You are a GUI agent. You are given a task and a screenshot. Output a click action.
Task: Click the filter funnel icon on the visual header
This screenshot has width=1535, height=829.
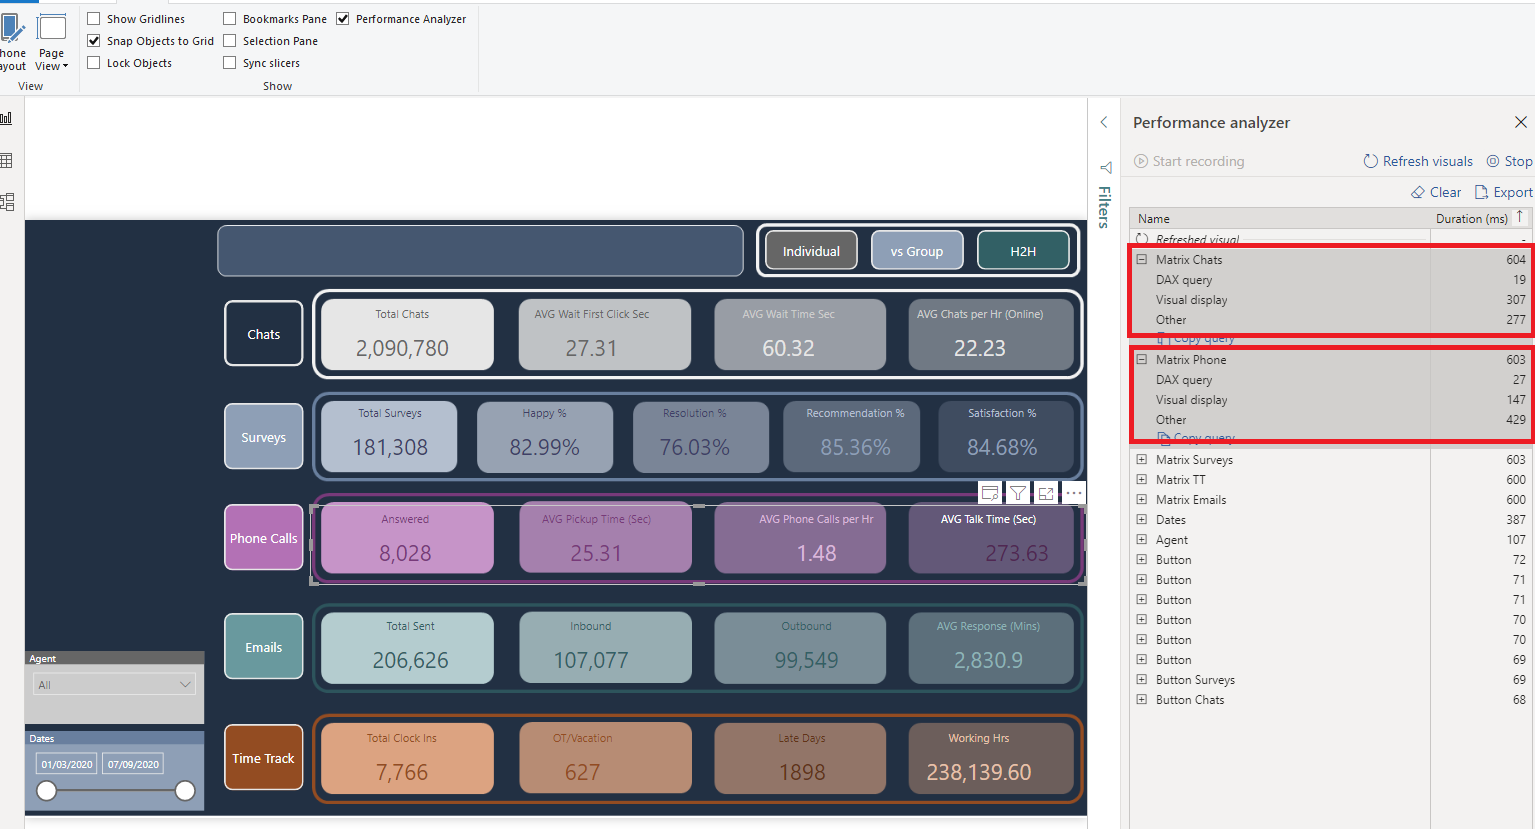pos(1017,493)
